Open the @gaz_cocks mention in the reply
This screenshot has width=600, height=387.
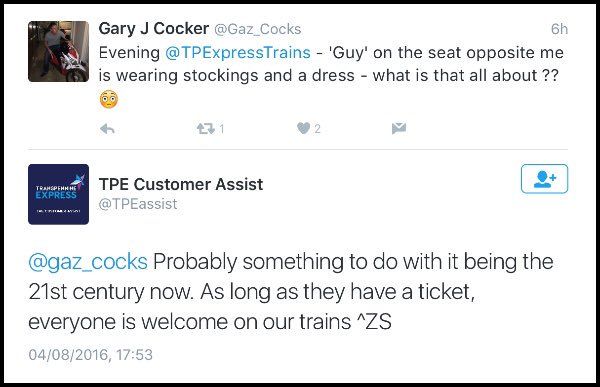coord(88,262)
